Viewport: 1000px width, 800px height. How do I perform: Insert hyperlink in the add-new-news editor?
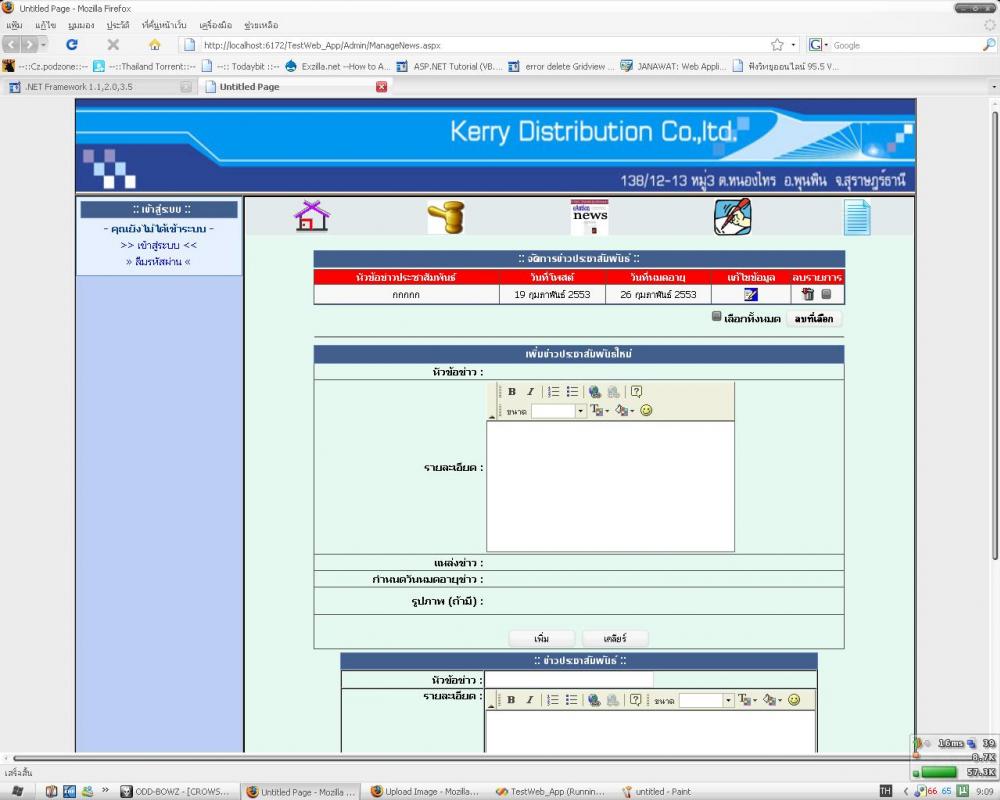(594, 392)
